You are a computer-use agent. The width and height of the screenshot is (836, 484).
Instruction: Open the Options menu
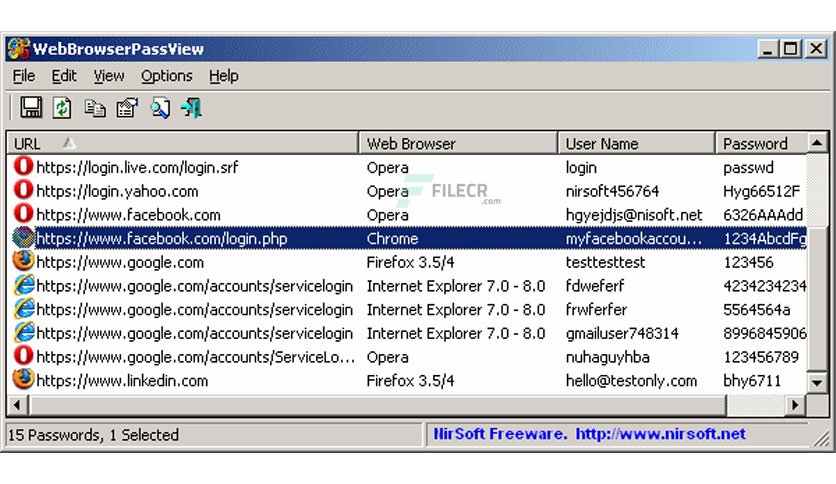pyautogui.click(x=166, y=76)
